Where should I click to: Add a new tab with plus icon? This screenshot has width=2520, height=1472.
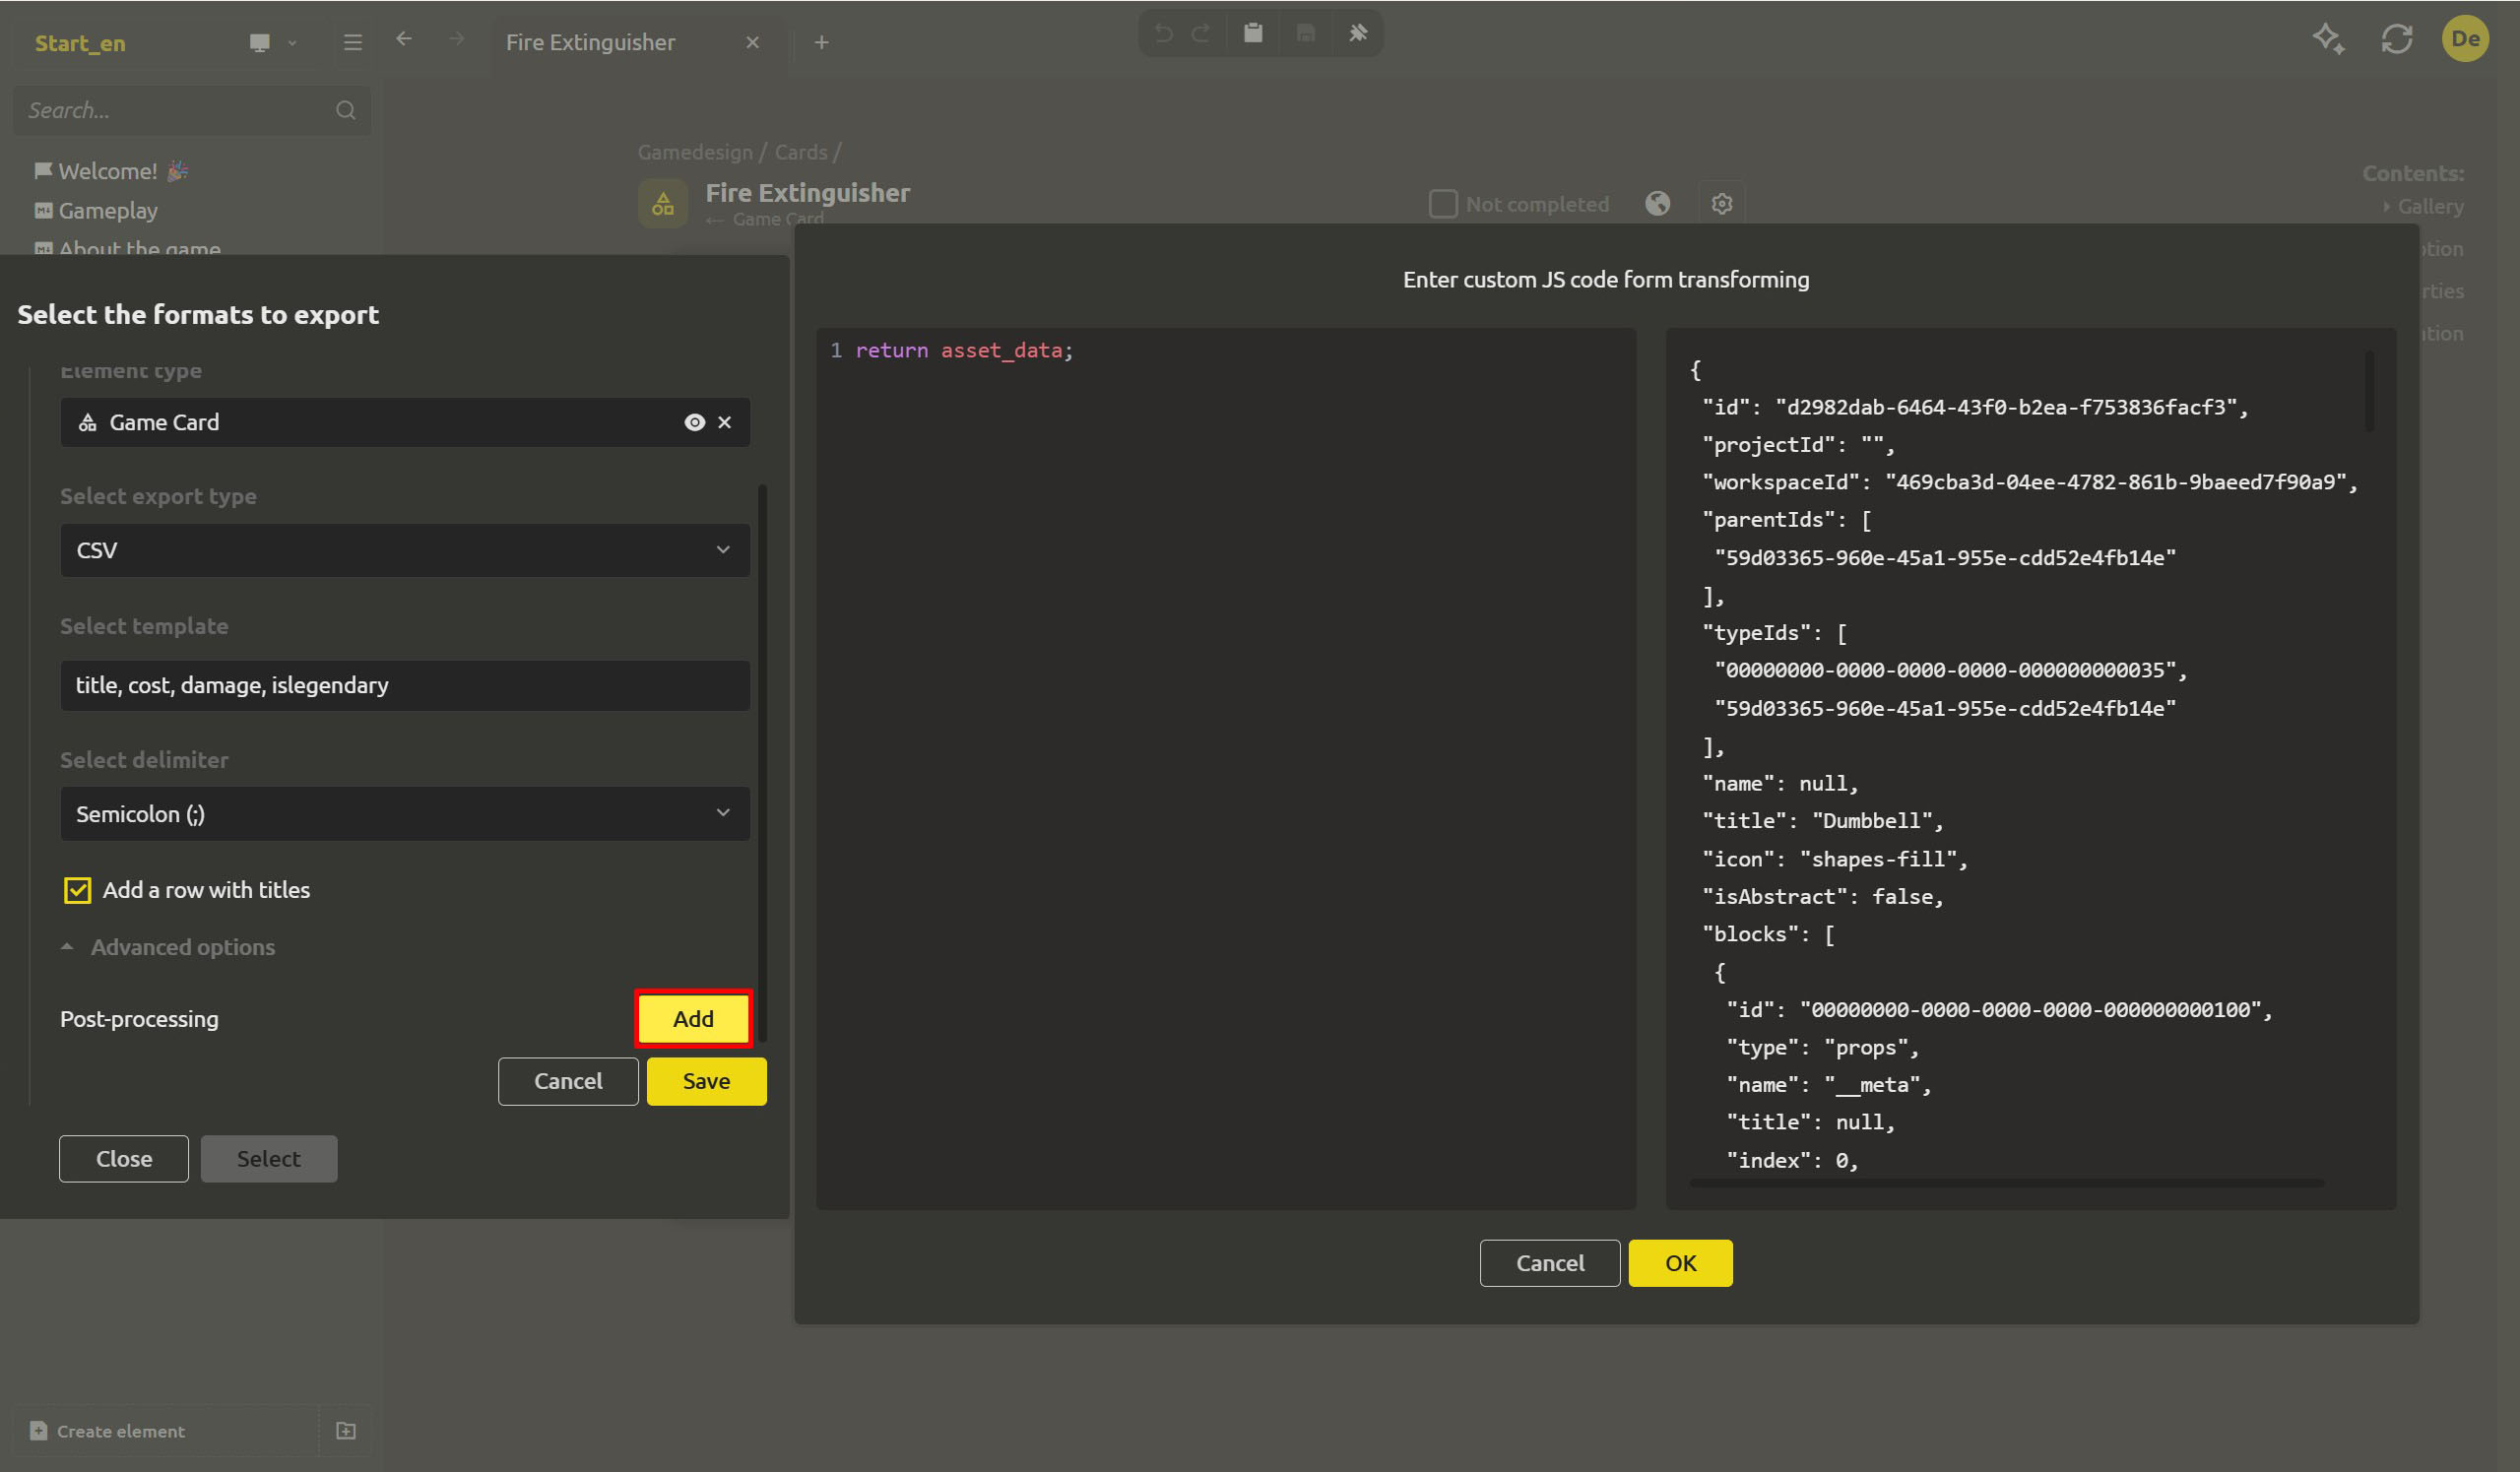click(x=821, y=43)
